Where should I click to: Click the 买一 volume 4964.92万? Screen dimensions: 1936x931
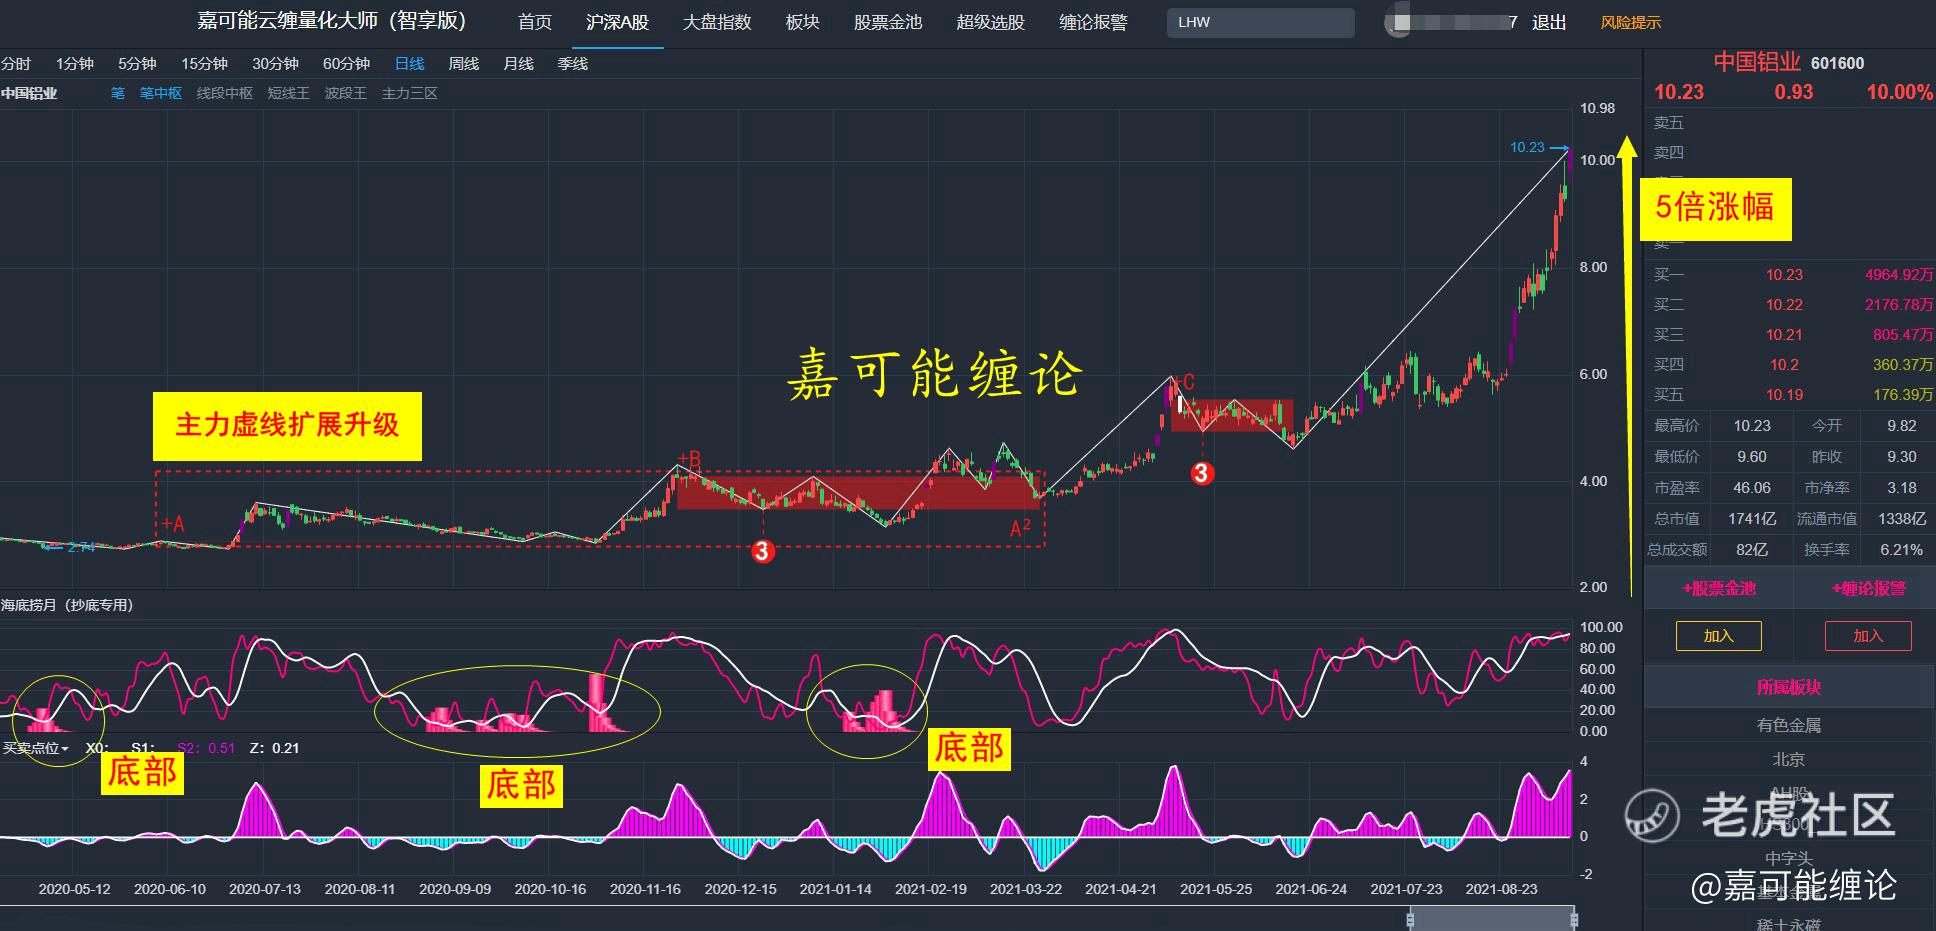(1899, 275)
